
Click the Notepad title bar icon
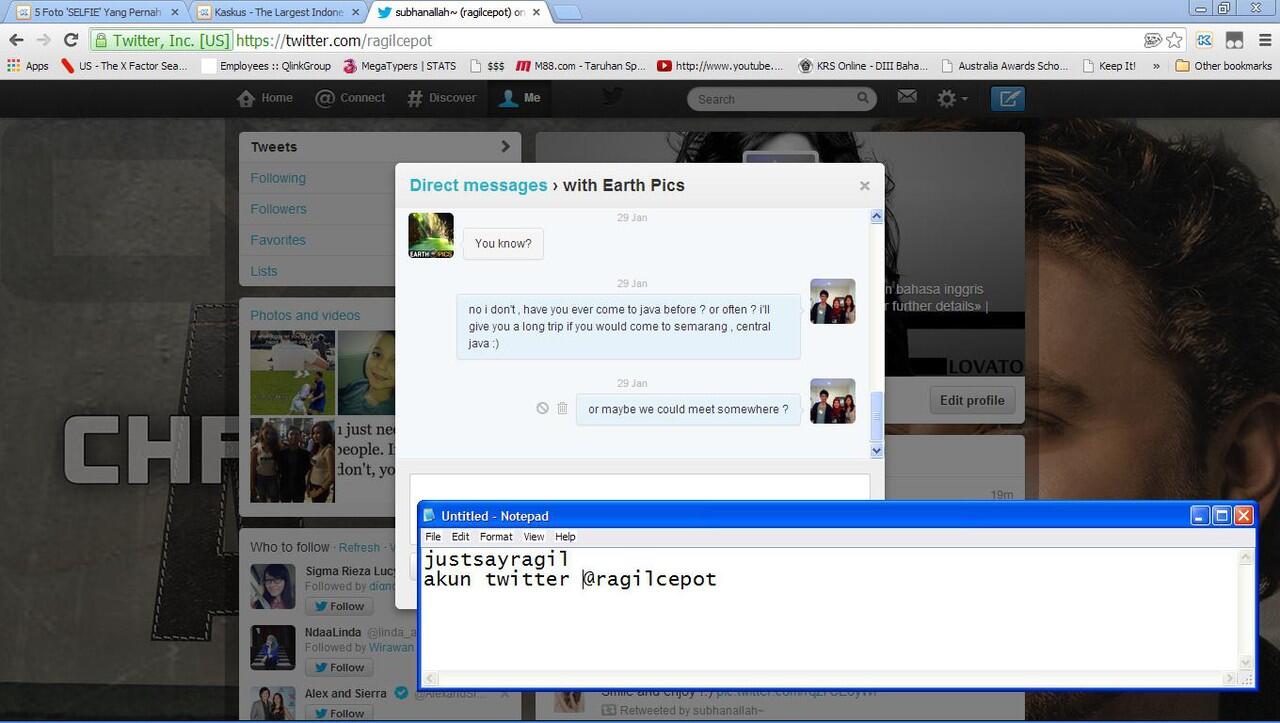coord(430,516)
